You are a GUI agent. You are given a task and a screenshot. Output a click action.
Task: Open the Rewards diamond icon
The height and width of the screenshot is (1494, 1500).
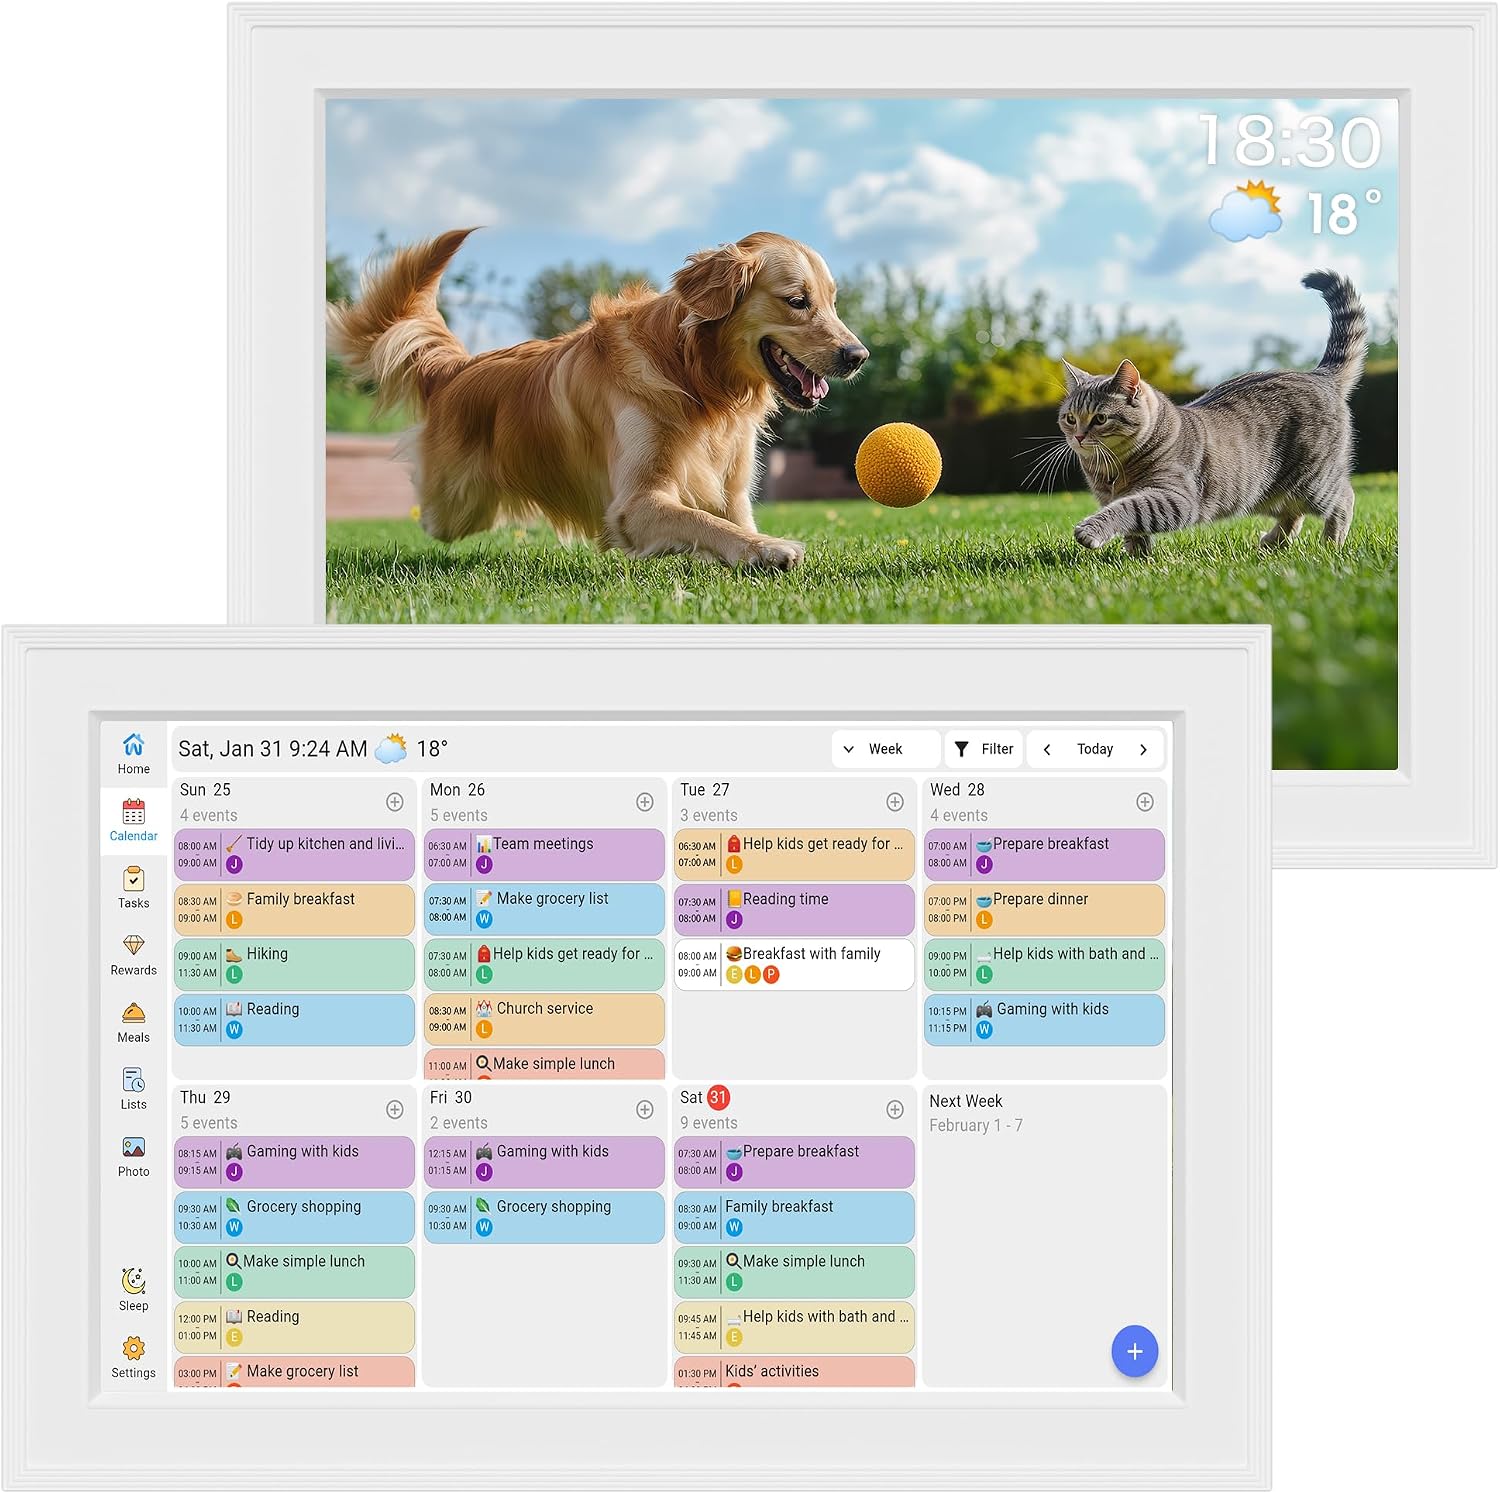(x=133, y=954)
